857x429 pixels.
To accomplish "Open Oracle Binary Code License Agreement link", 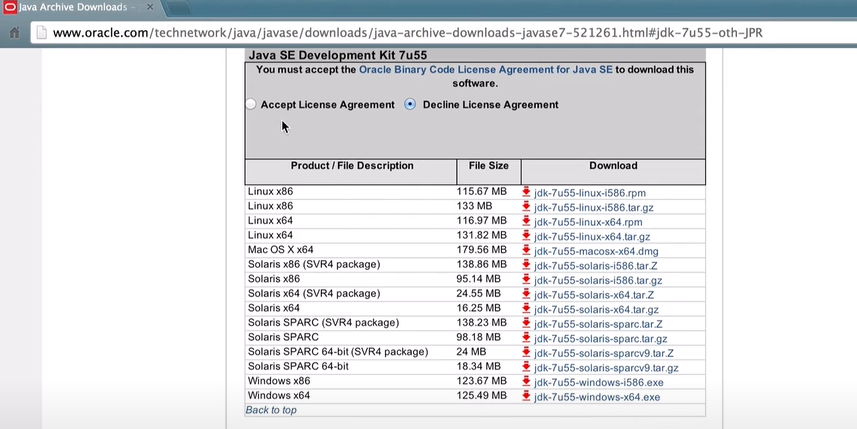I will coord(485,70).
